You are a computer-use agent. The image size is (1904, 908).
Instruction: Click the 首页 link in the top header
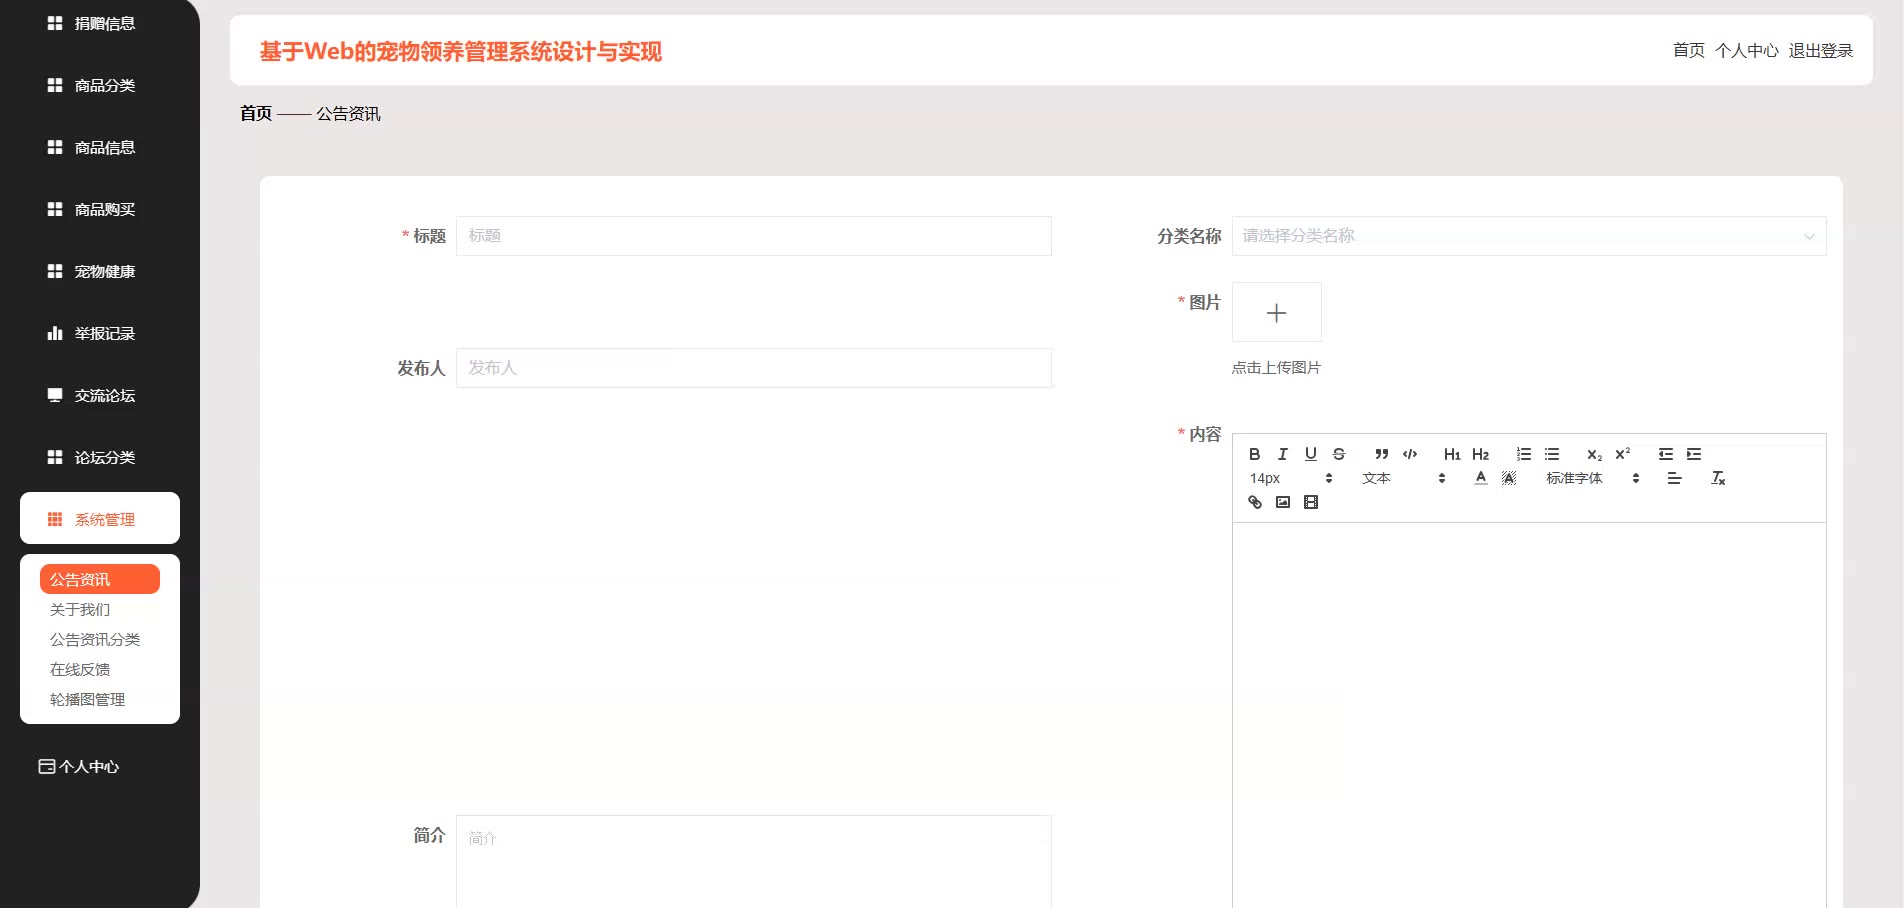tap(1689, 50)
